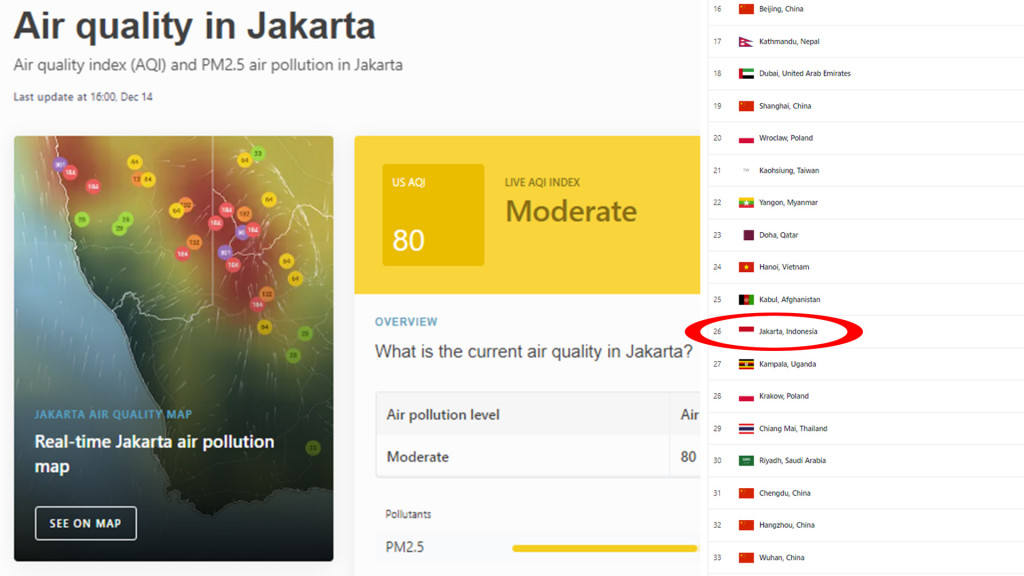Click the US AQI 80 box
Viewport: 1024px width, 576px height.
[x=433, y=215]
